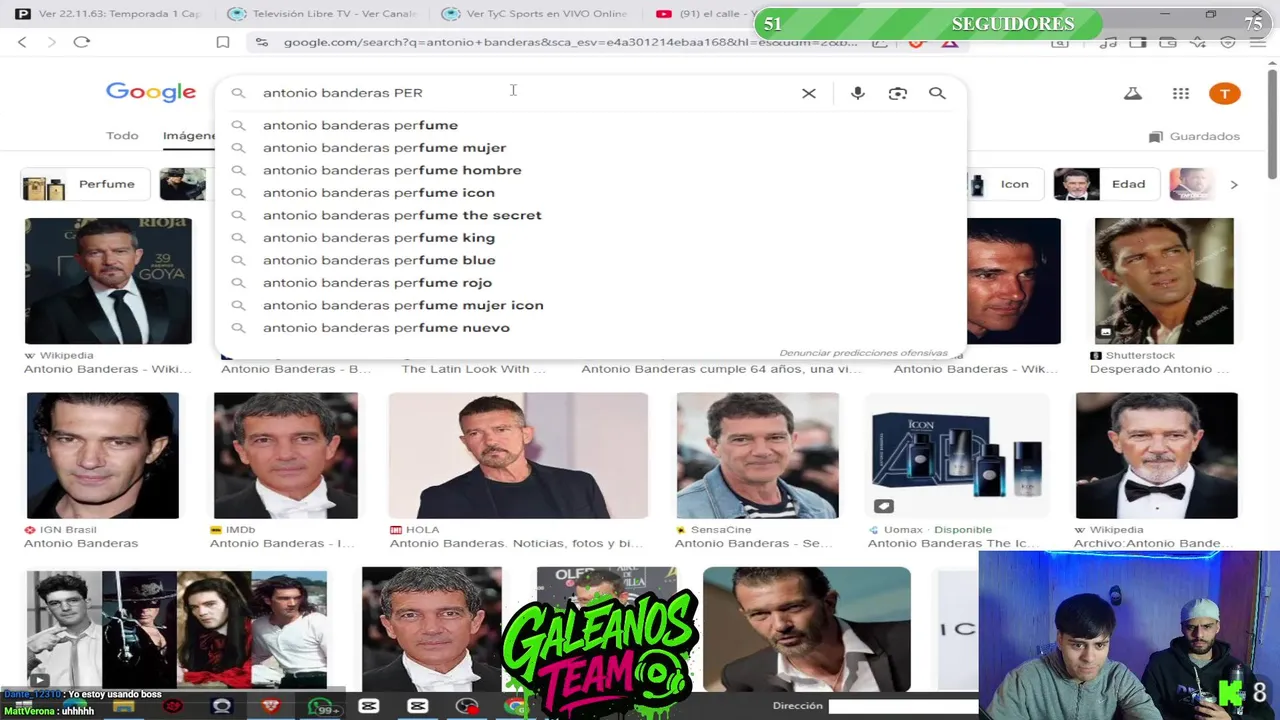1280x720 pixels.
Task: Open the Guardados saved collection
Action: [x=1194, y=136]
